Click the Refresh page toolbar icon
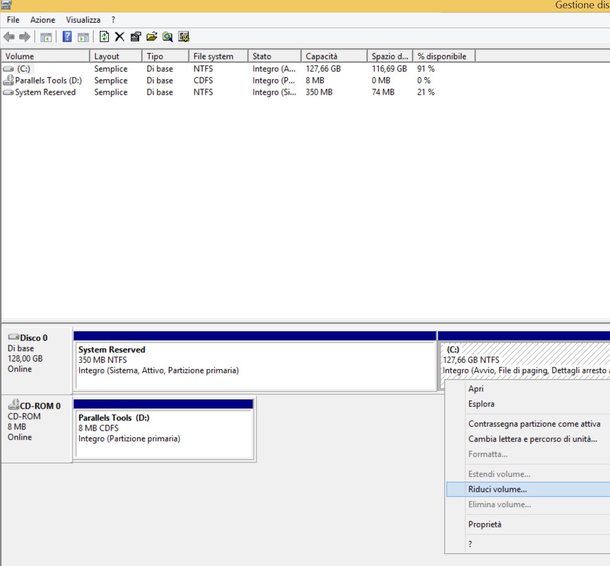This screenshot has width=610, height=566. pyautogui.click(x=104, y=37)
